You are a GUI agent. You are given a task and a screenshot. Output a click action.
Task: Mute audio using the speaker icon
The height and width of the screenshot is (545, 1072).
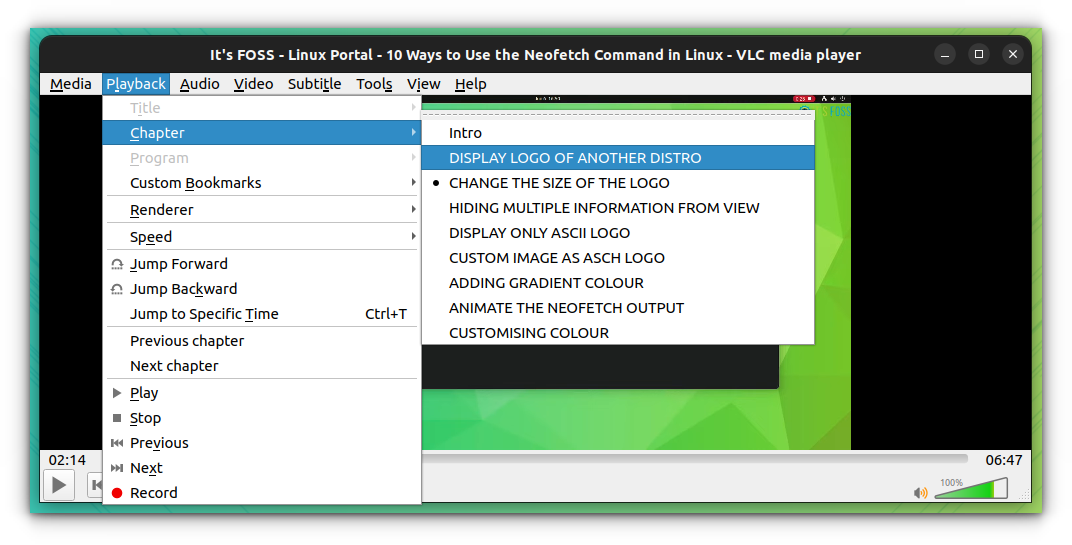(x=920, y=493)
